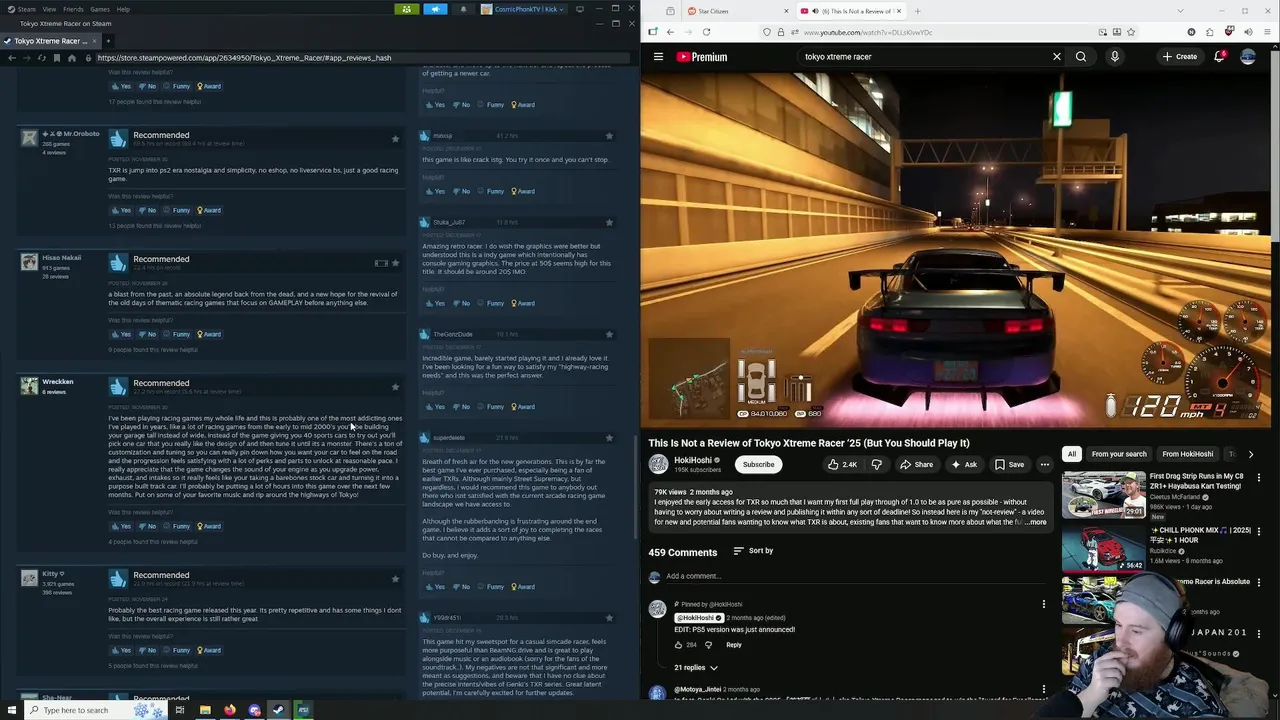
Task: Expand the 21 replies thread
Action: [696, 668]
